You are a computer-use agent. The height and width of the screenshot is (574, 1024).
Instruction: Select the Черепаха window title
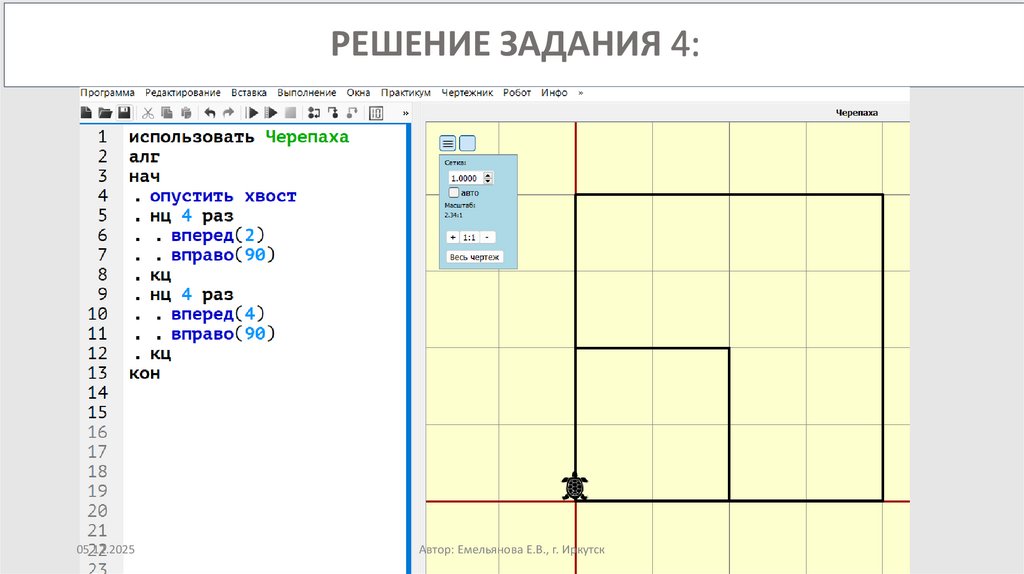pos(857,113)
